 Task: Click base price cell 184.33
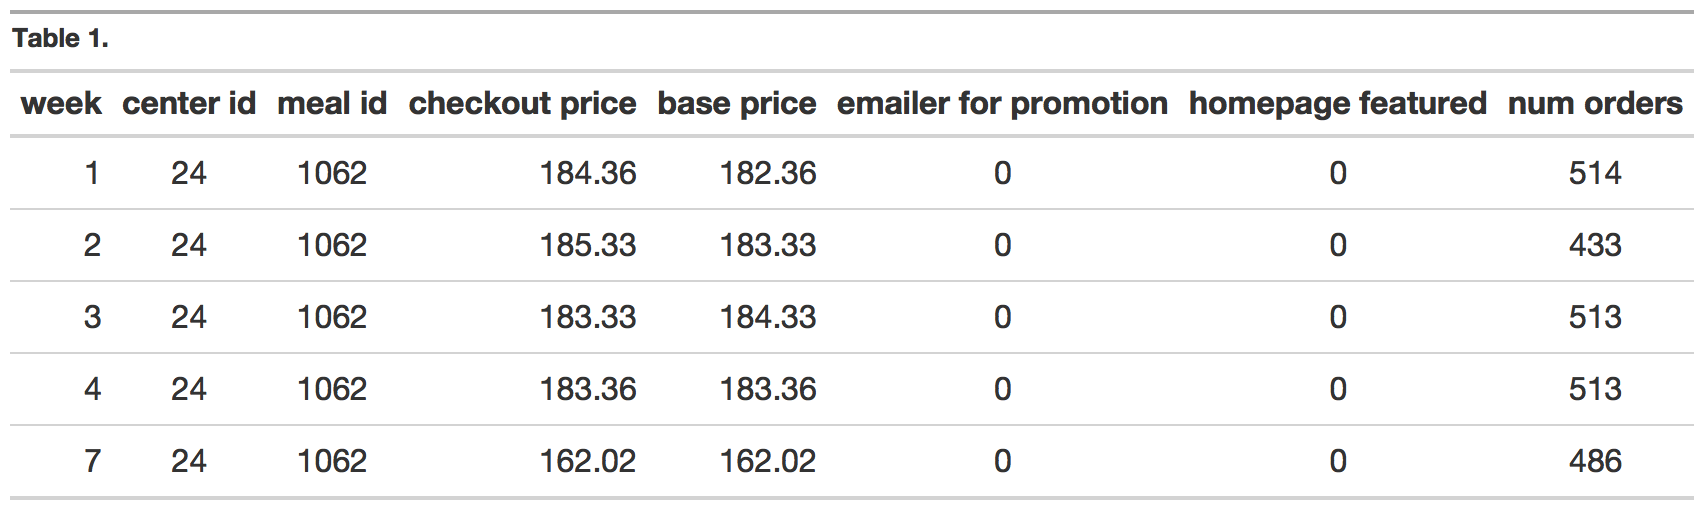[x=768, y=318]
